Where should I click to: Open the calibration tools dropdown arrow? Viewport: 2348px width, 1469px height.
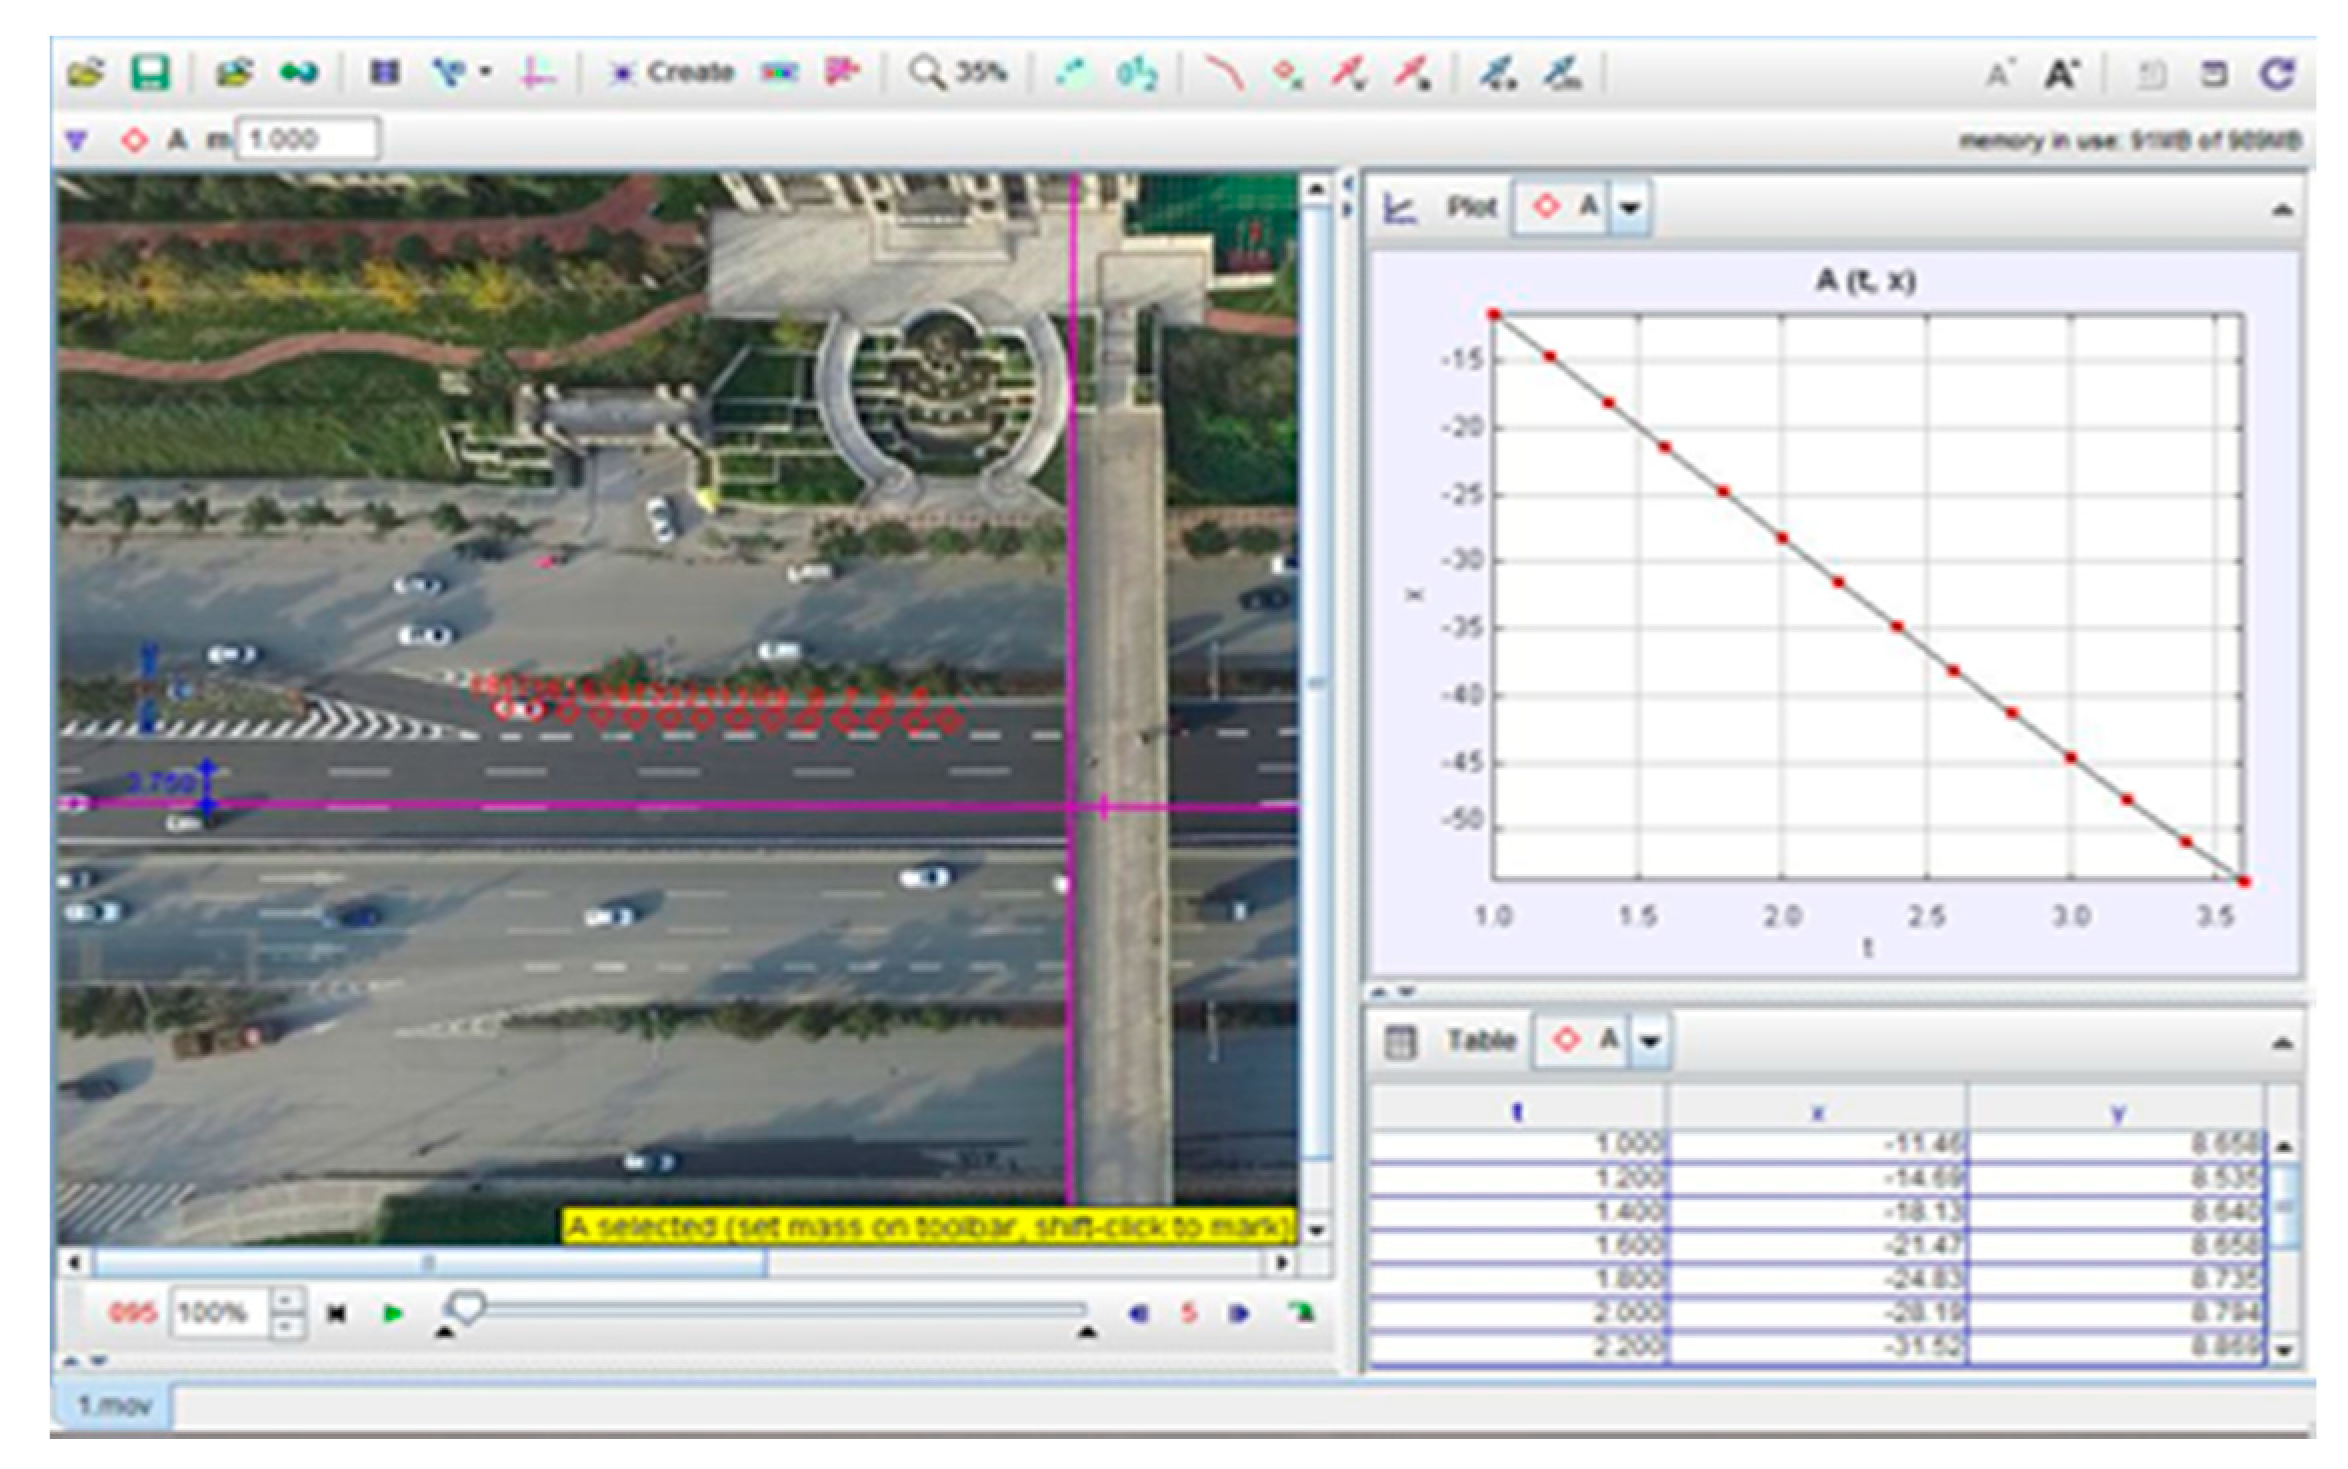click(485, 73)
